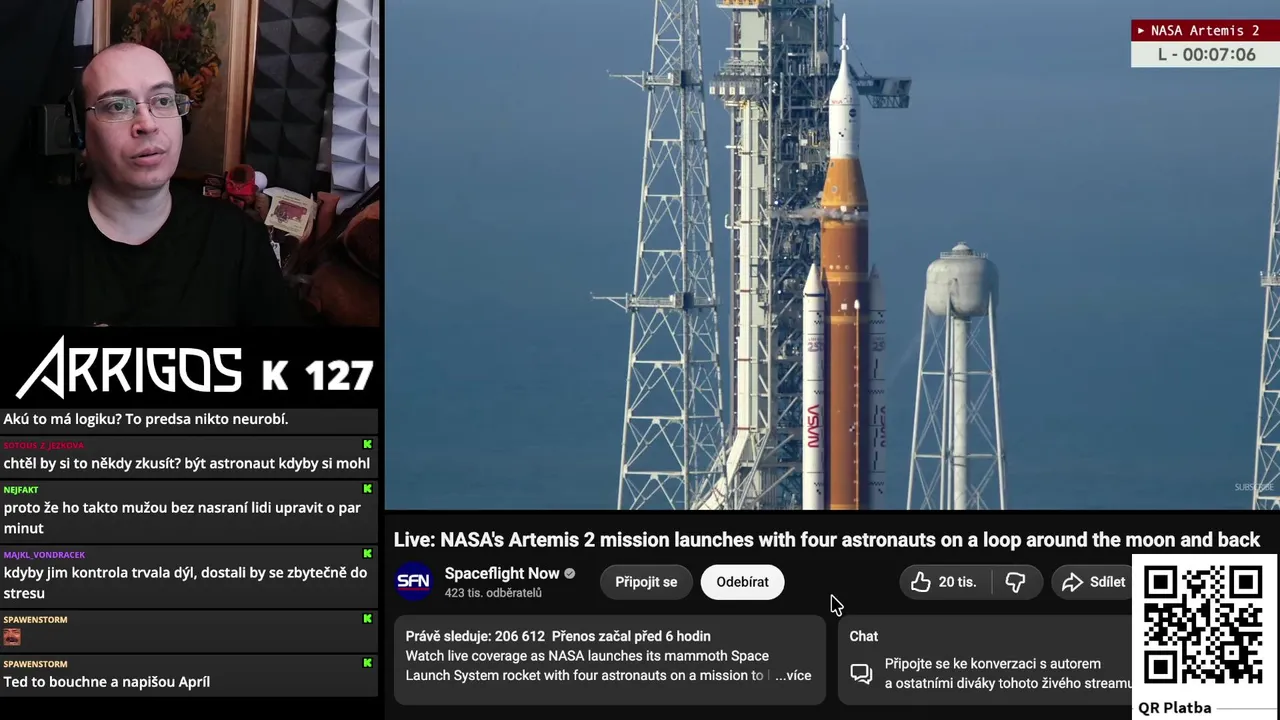Click username NEJFAKT in chat
Image resolution: width=1280 pixels, height=720 pixels.
coord(21,490)
